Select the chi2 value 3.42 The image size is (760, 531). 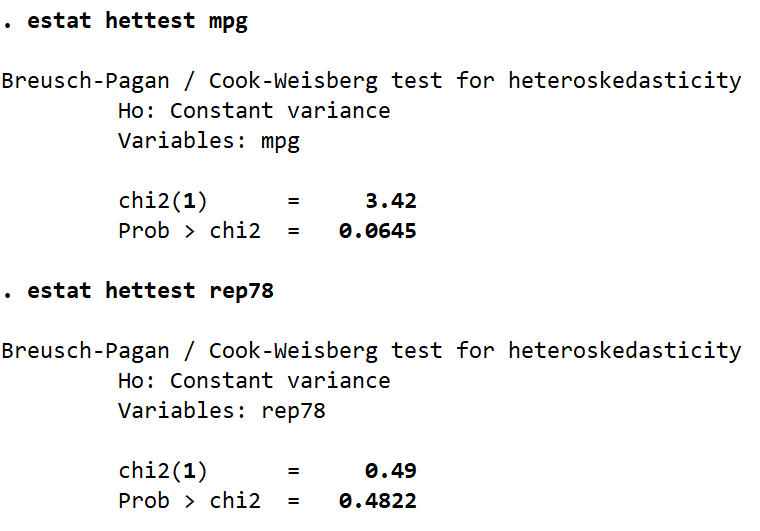[391, 201]
